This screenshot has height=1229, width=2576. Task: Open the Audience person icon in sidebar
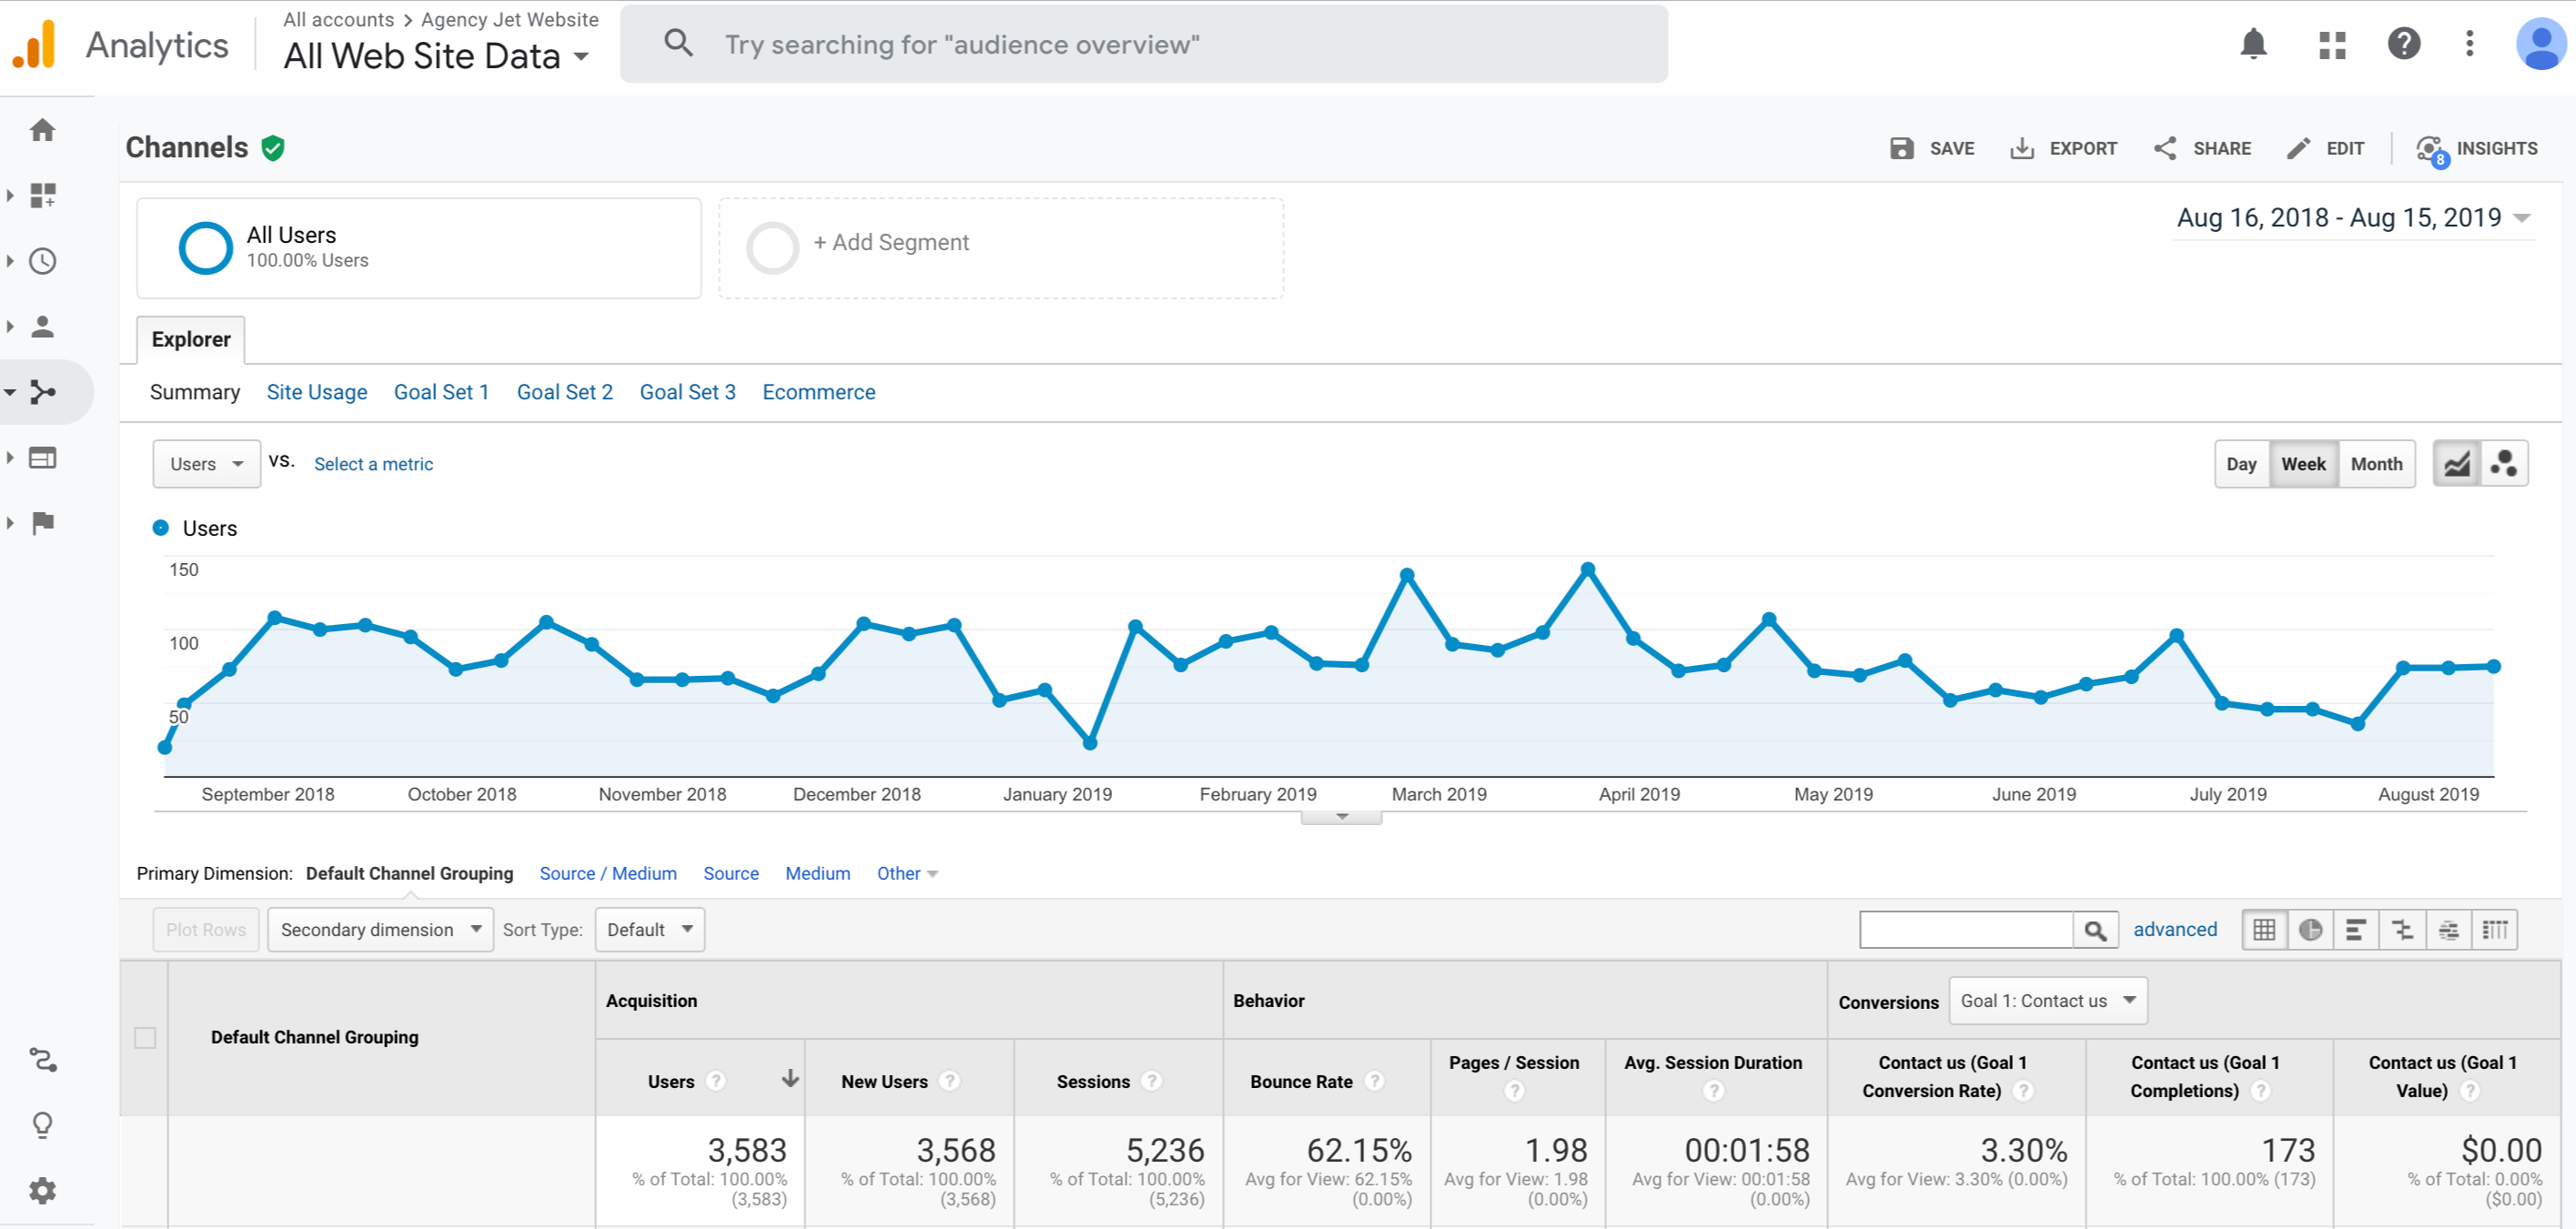point(42,326)
